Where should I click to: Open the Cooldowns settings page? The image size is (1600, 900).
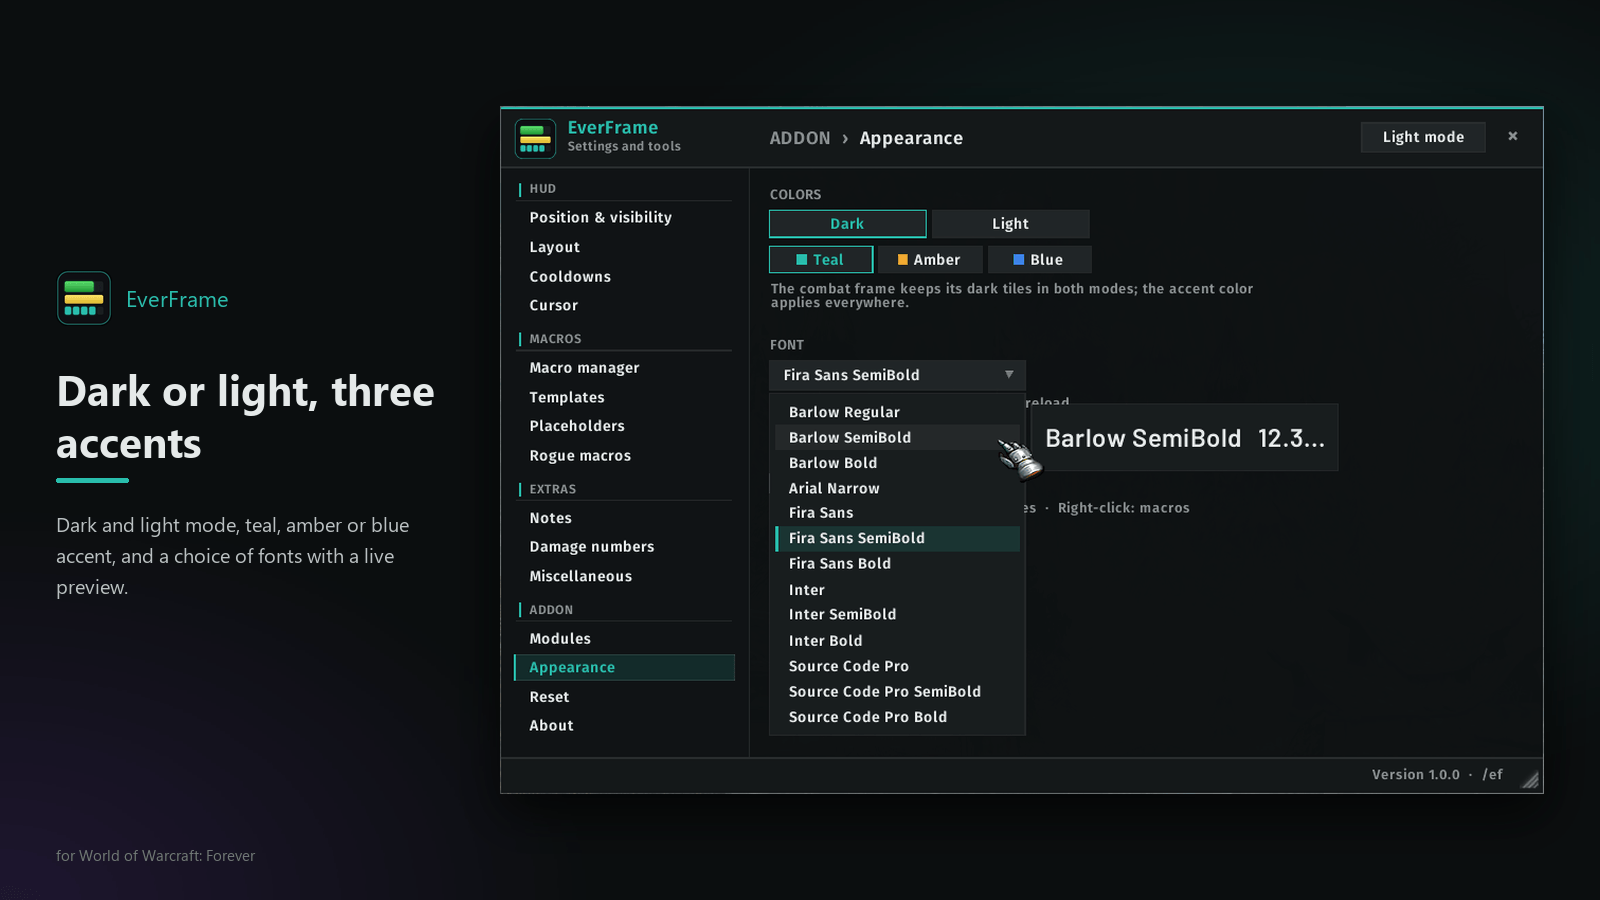pos(624,277)
